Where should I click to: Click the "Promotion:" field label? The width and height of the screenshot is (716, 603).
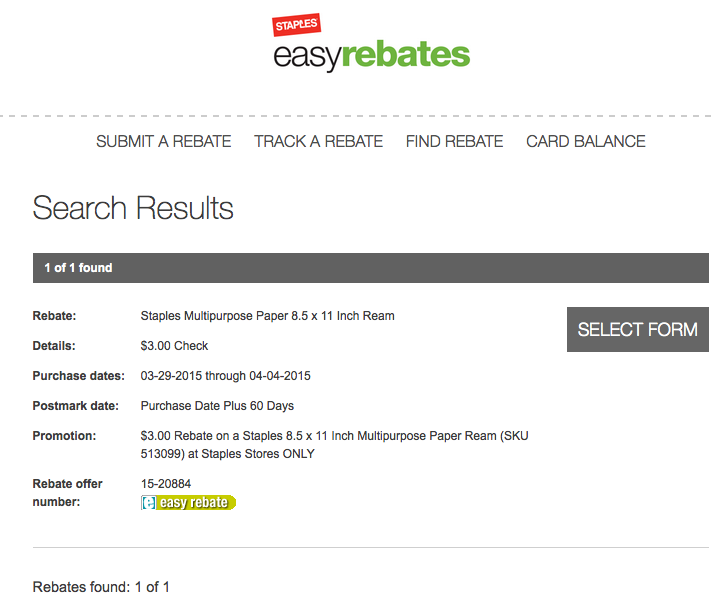(x=64, y=436)
